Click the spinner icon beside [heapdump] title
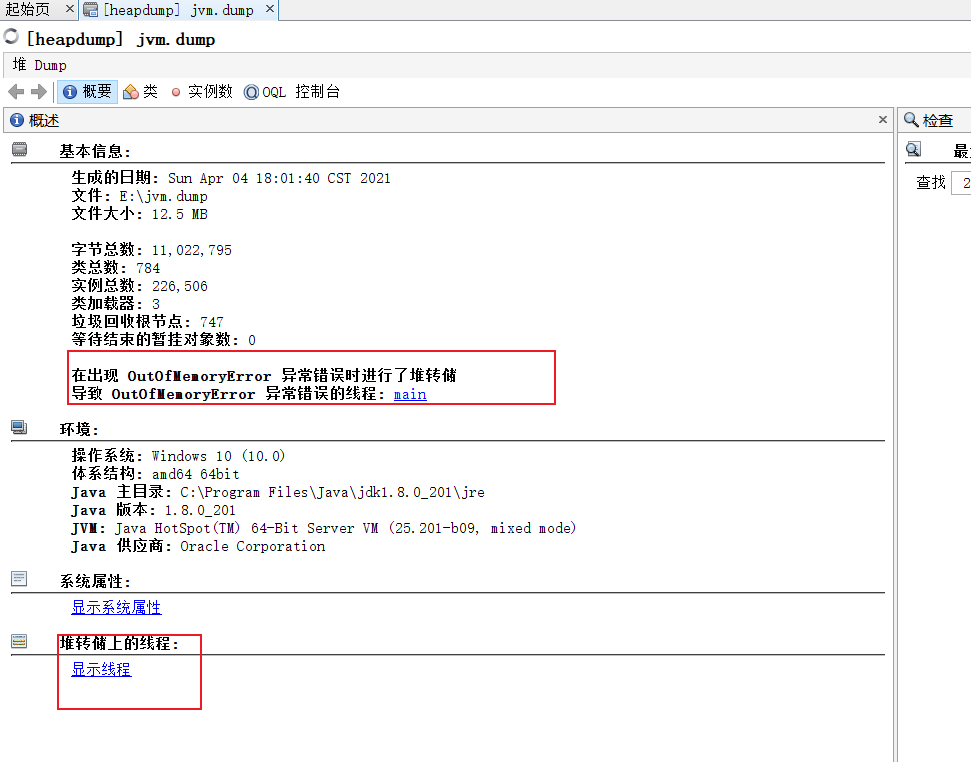Image resolution: width=971 pixels, height=762 pixels. [x=11, y=37]
